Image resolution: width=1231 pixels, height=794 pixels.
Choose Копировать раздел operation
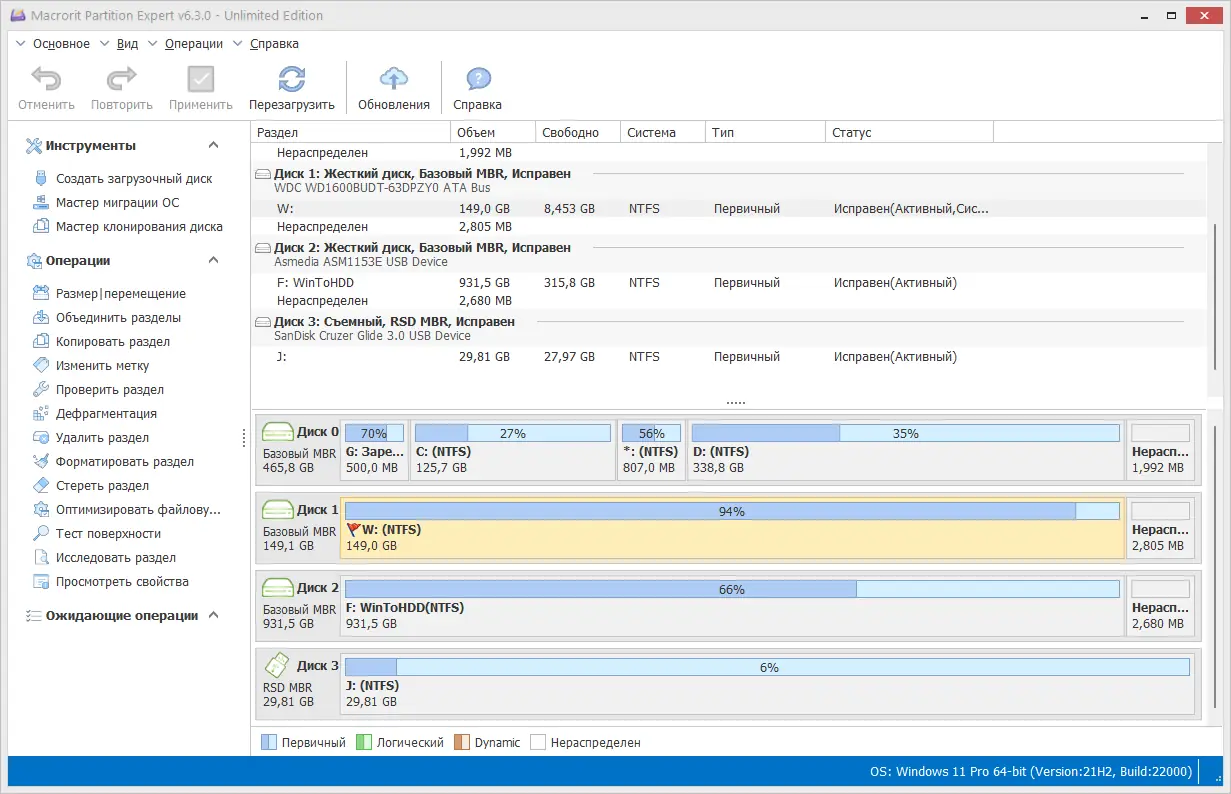tap(113, 342)
